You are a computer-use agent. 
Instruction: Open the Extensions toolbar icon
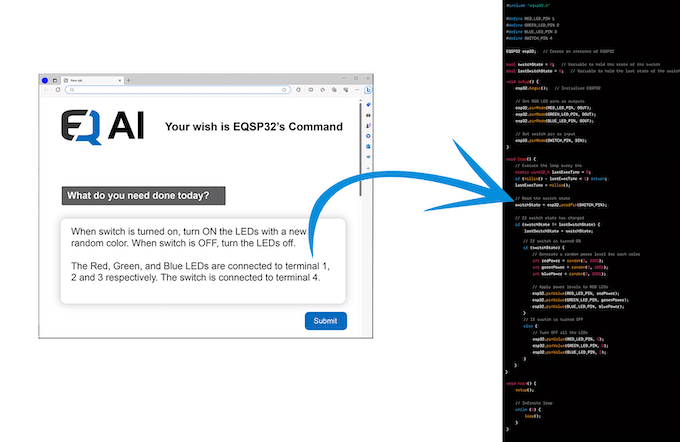pos(300,90)
